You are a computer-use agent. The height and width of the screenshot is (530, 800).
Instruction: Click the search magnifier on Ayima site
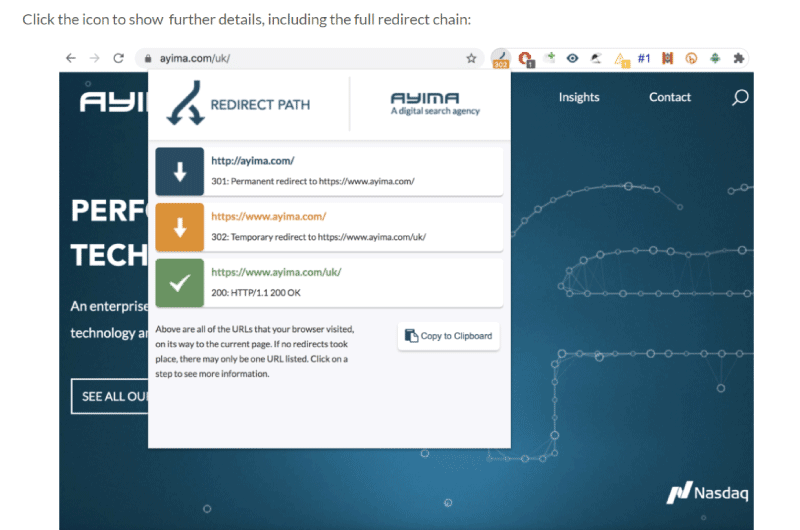coord(740,97)
